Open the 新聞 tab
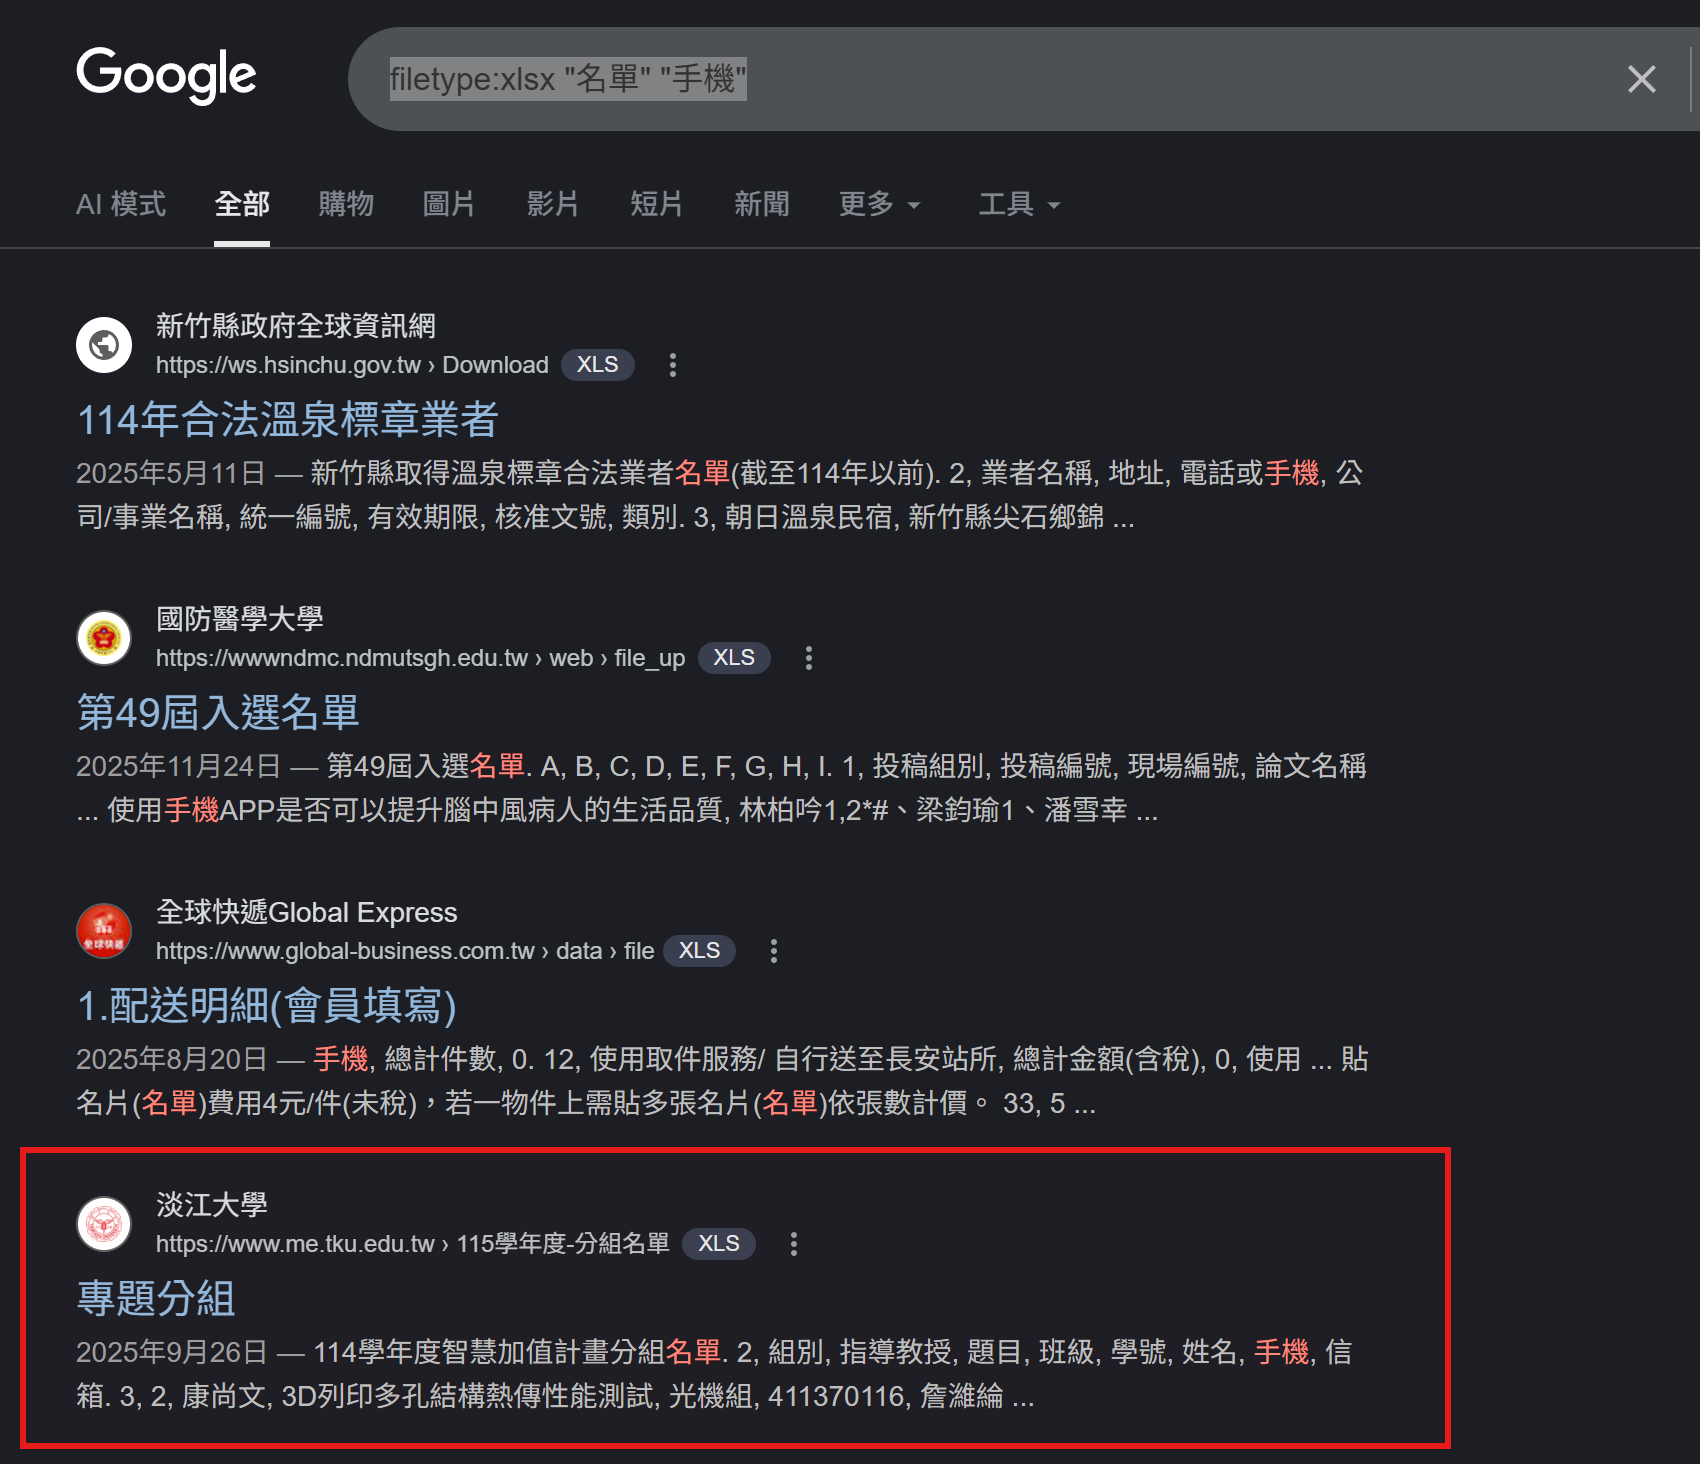This screenshot has width=1700, height=1464. (x=762, y=204)
